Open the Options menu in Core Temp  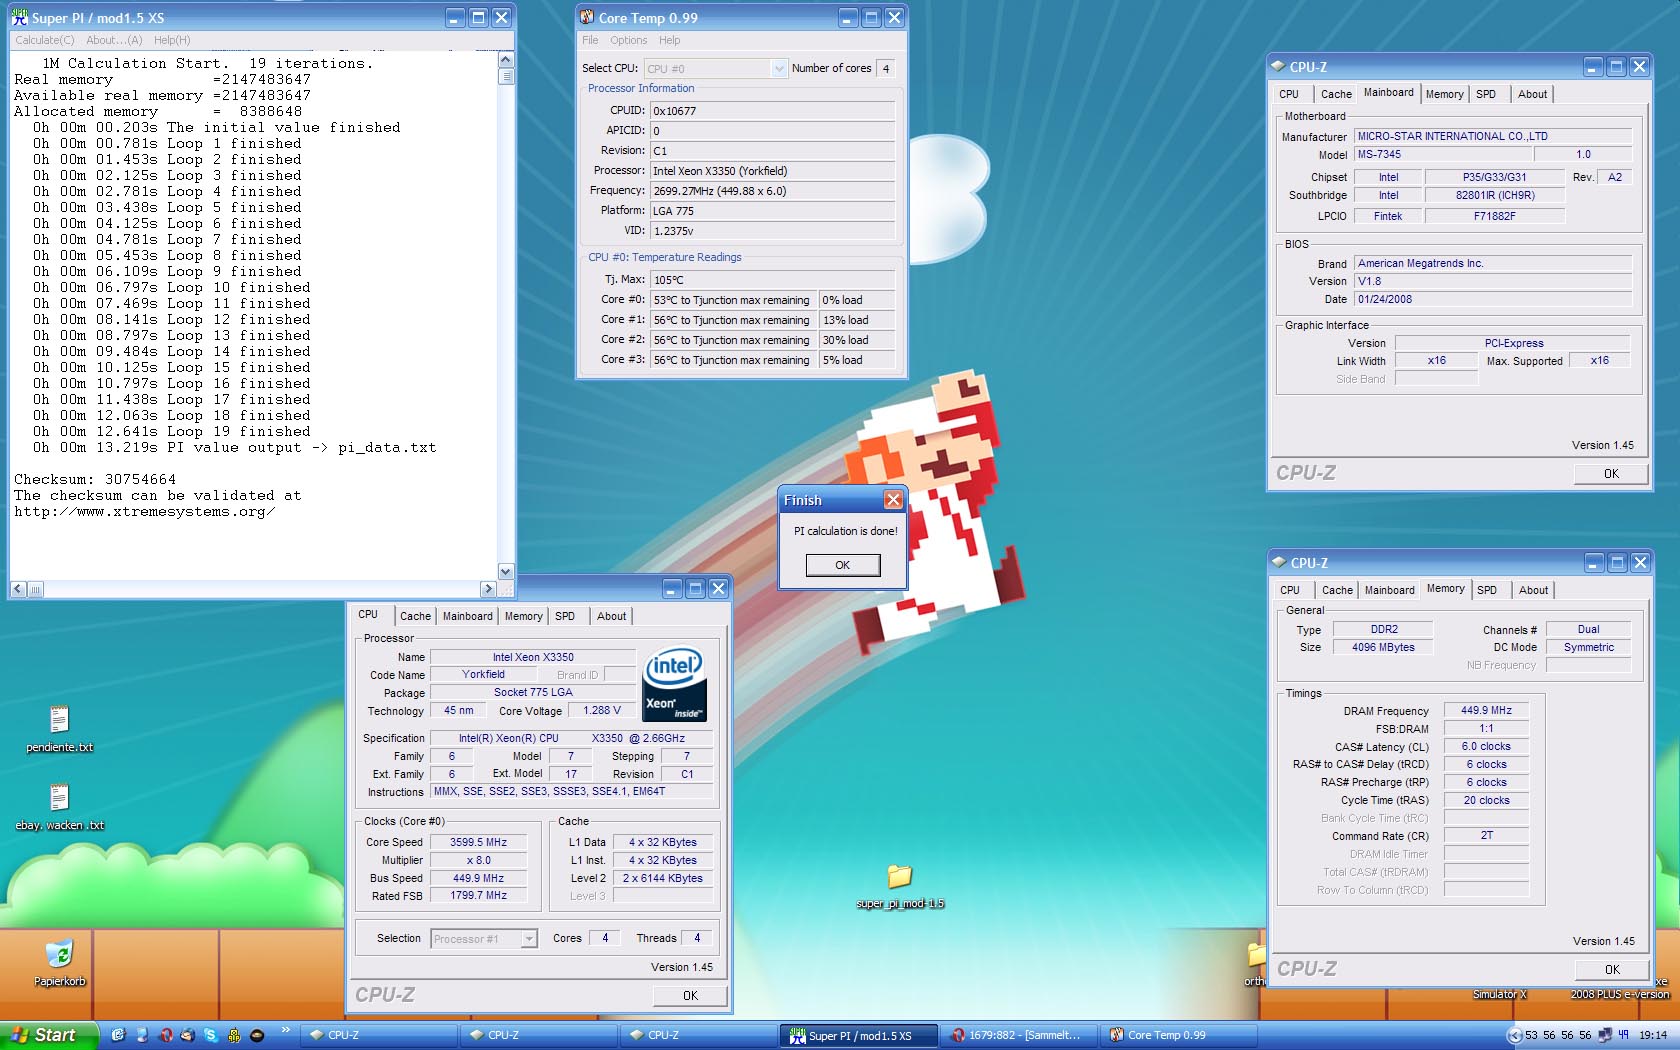point(629,40)
